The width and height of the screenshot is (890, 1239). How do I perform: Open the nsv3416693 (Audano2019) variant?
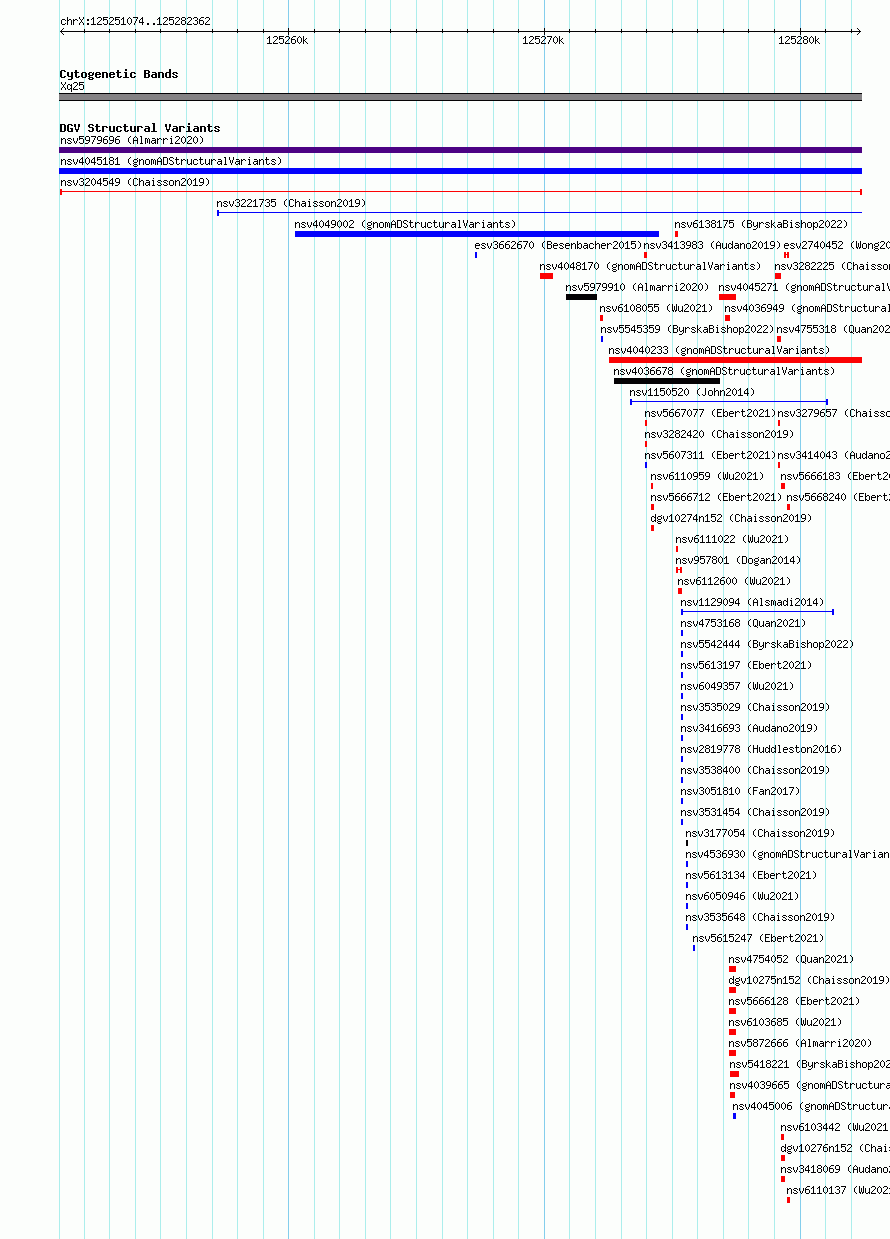[x=749, y=728]
